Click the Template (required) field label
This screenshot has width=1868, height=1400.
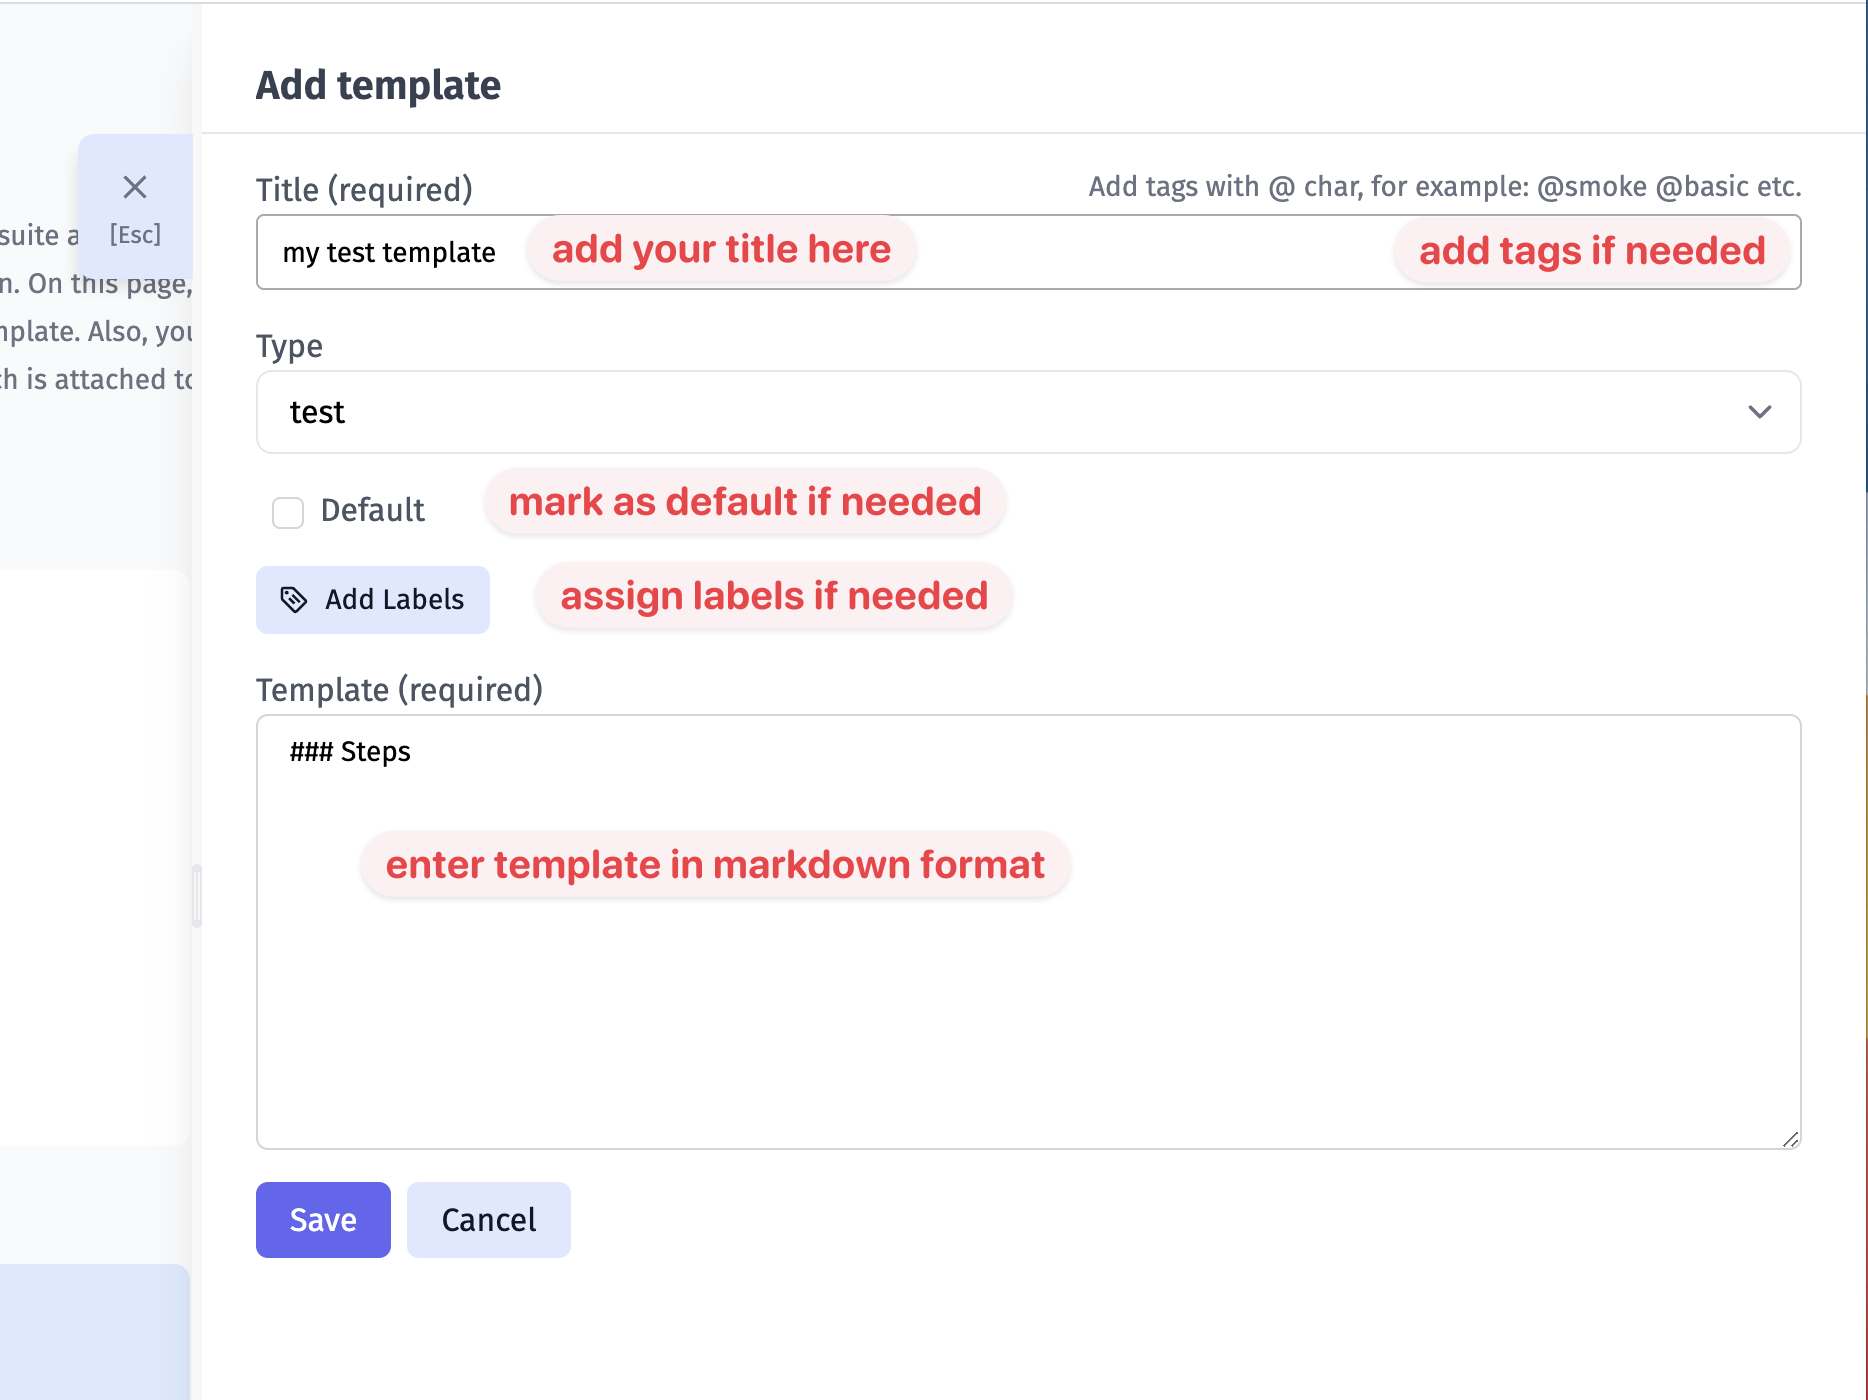tap(399, 689)
